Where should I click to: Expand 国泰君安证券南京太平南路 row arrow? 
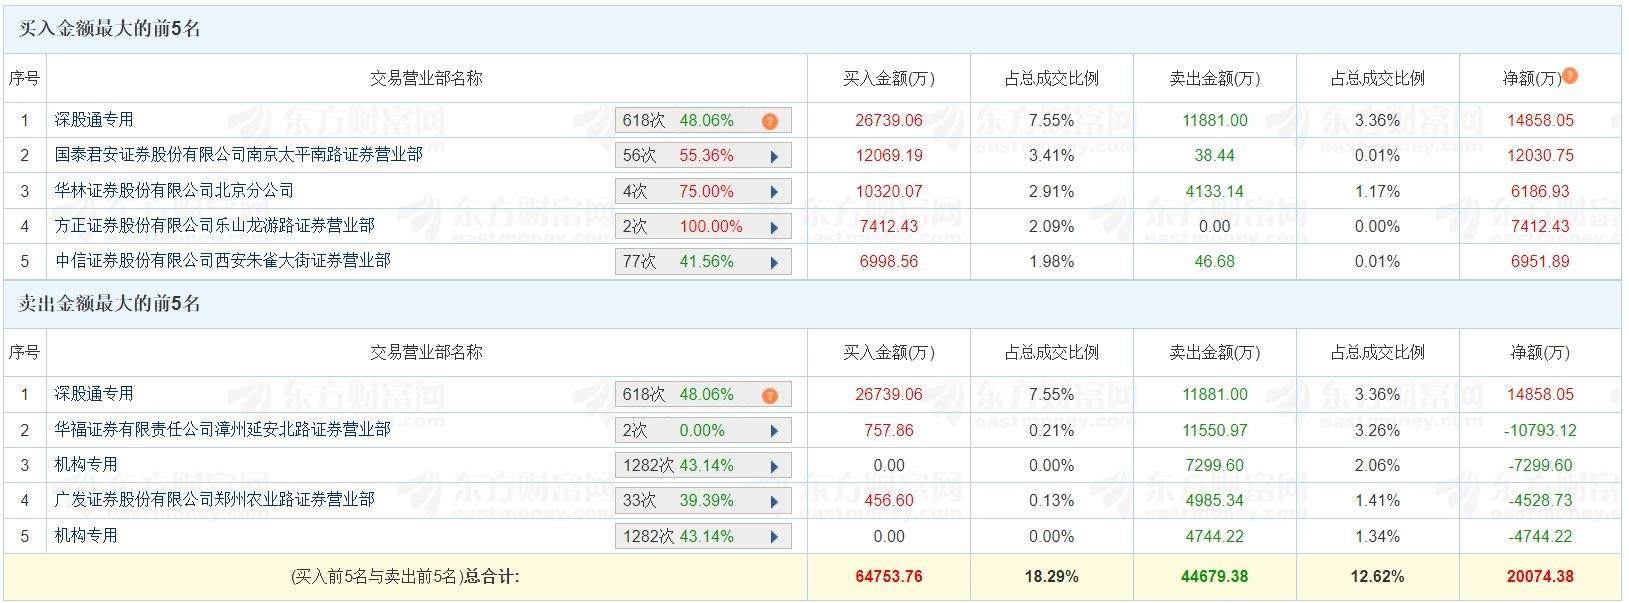(x=774, y=156)
